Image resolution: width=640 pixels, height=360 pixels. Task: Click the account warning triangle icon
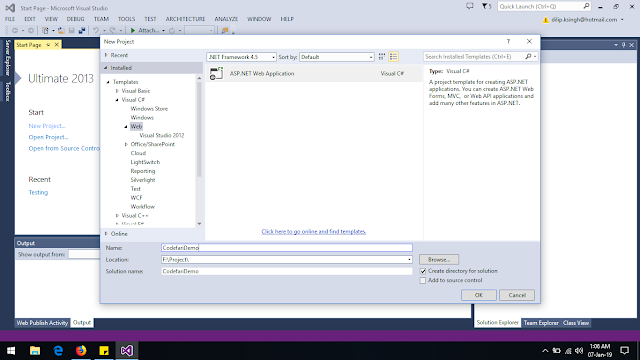click(x=545, y=20)
